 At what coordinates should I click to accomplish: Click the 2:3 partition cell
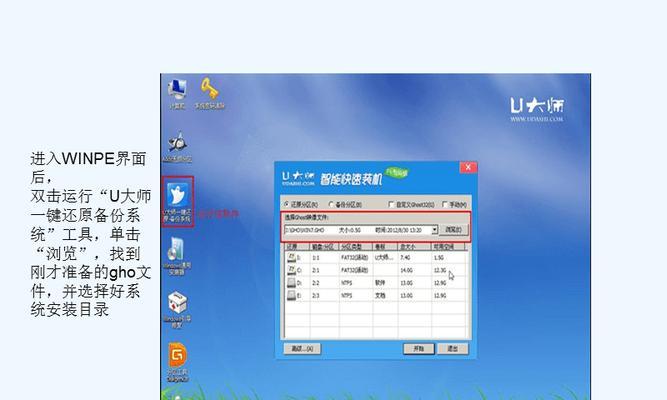click(x=316, y=295)
